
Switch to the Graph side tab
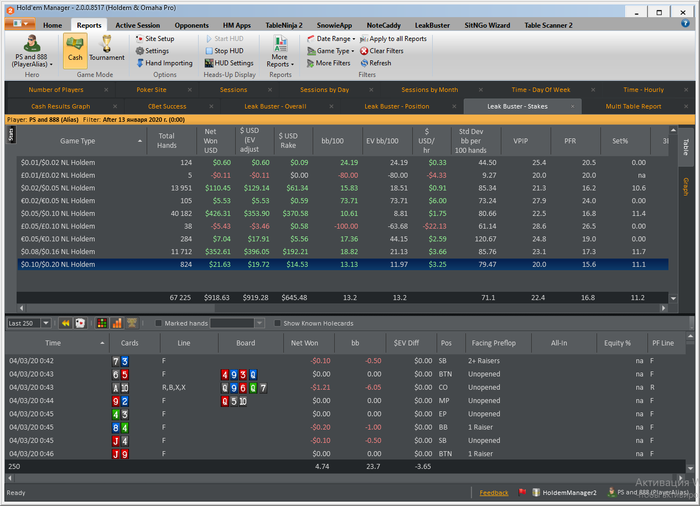pos(686,187)
